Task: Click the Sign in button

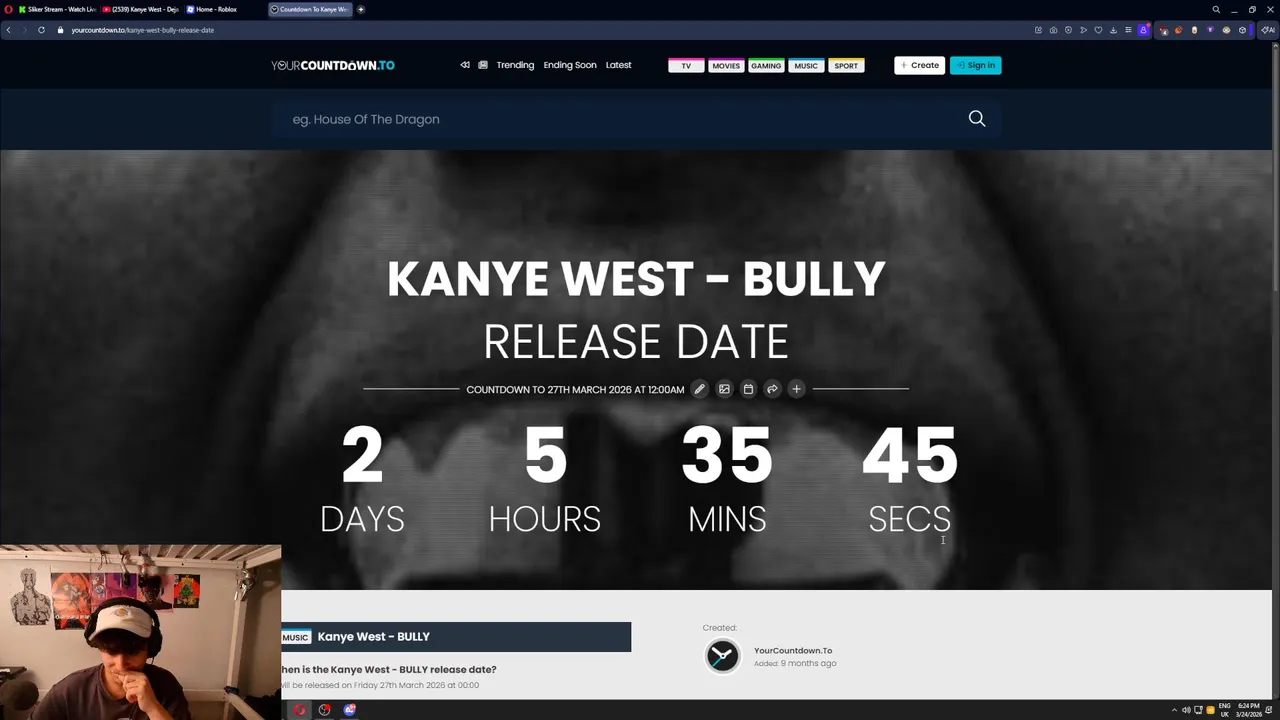Action: pos(975,65)
